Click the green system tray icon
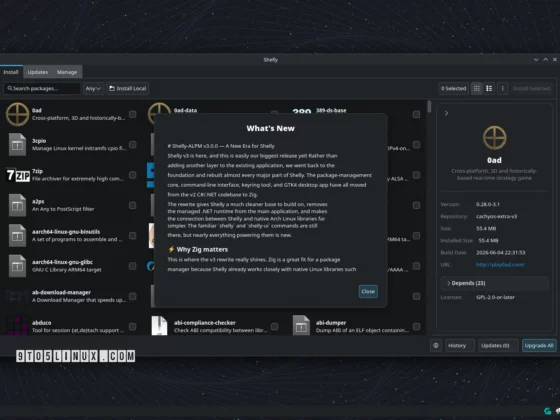Image resolution: width=560 pixels, height=420 pixels. (547, 411)
